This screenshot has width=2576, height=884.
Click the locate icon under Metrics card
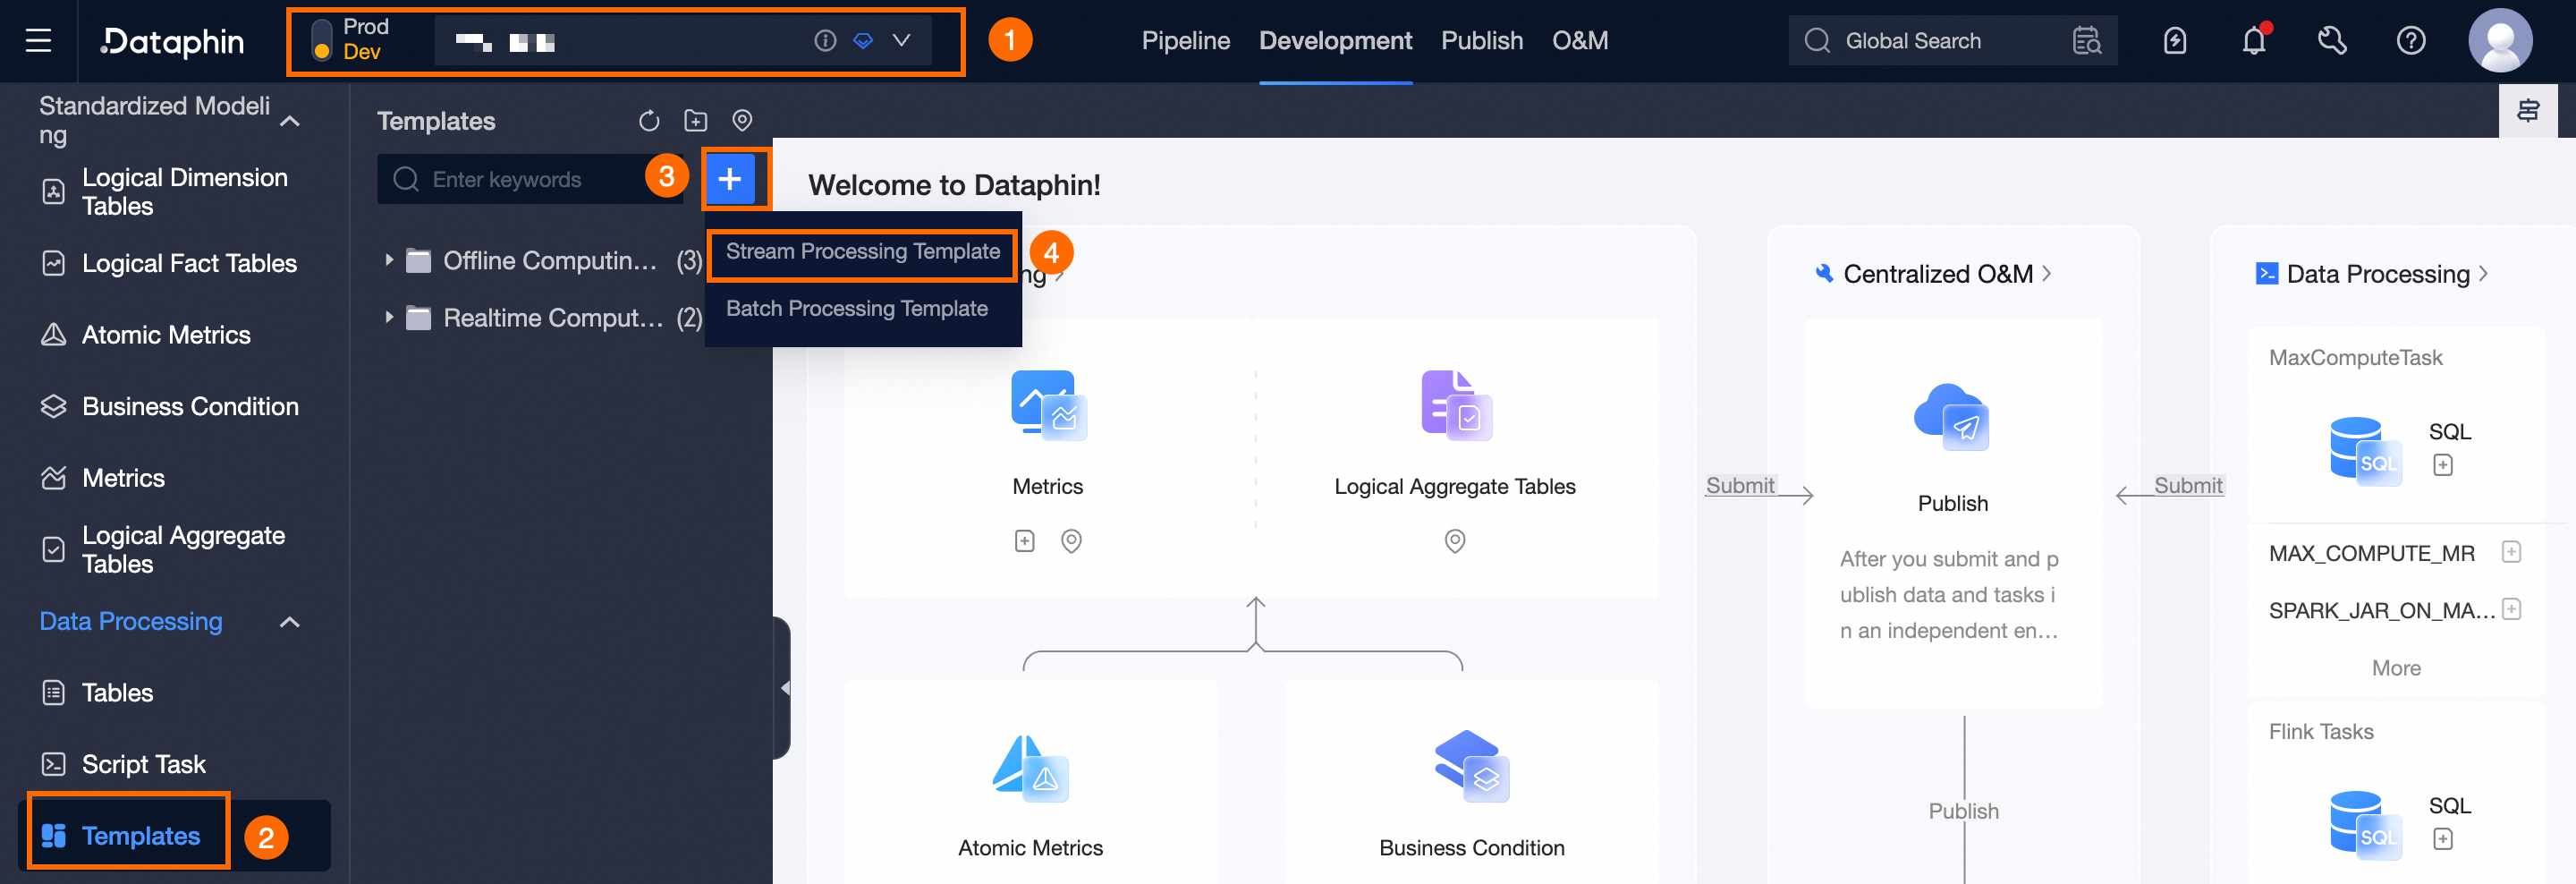click(1071, 541)
